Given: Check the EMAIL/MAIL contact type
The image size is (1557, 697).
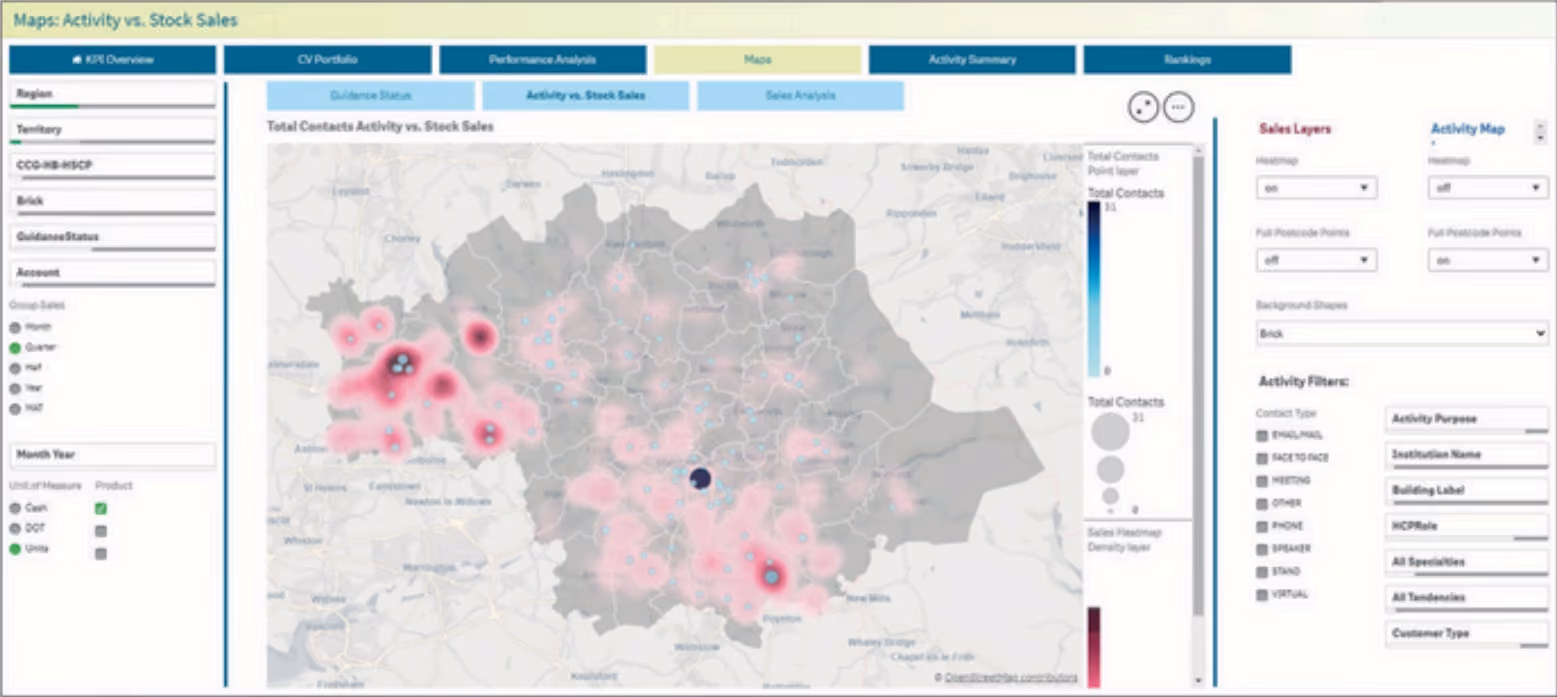Looking at the screenshot, I should tap(1262, 435).
